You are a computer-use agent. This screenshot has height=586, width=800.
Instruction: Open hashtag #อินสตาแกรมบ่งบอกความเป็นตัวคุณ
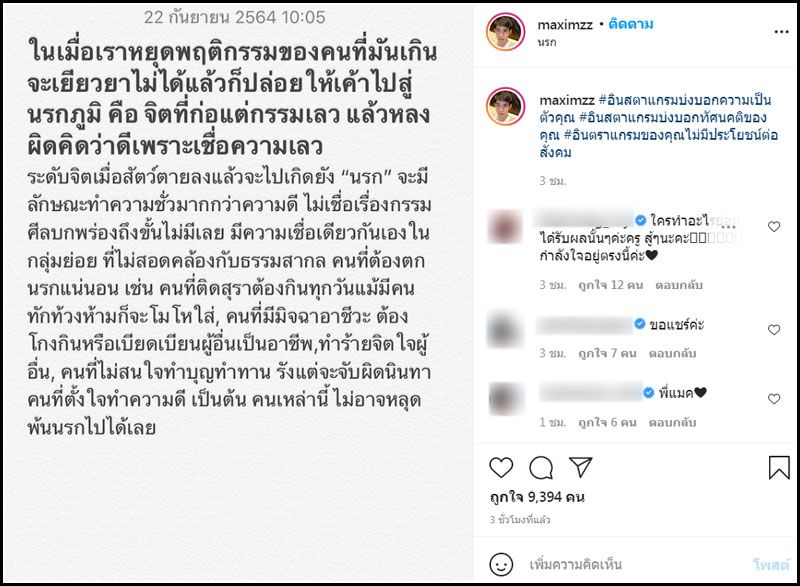point(655,108)
